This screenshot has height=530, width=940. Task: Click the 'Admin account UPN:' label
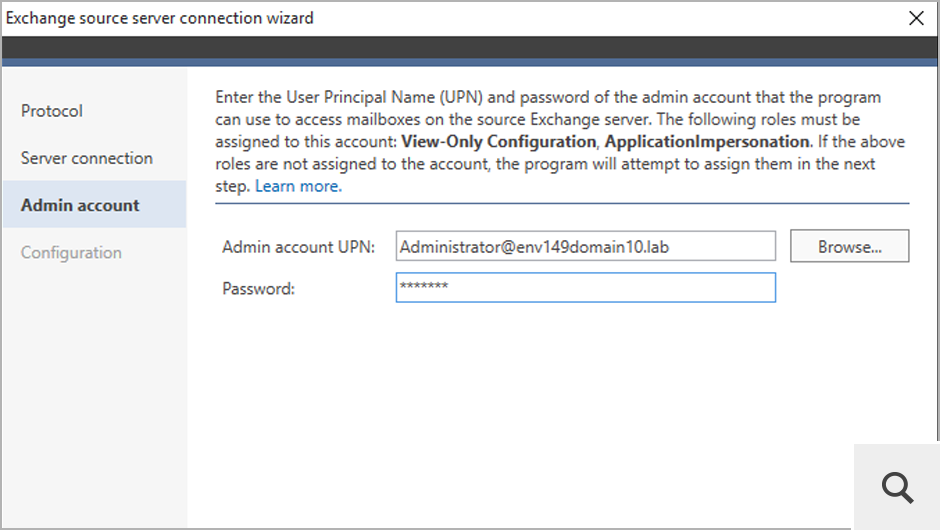click(299, 247)
